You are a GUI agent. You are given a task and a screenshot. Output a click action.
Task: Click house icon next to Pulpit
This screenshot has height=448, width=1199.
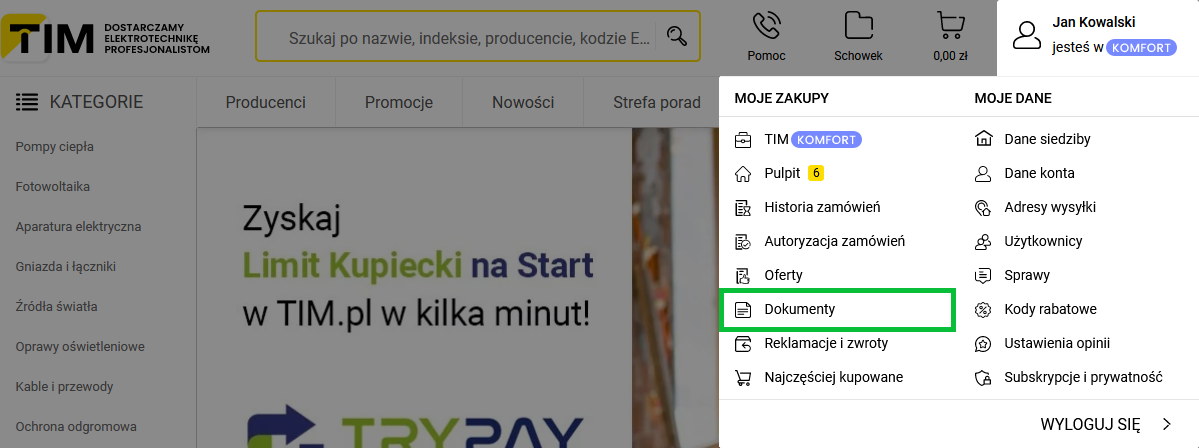pos(742,174)
